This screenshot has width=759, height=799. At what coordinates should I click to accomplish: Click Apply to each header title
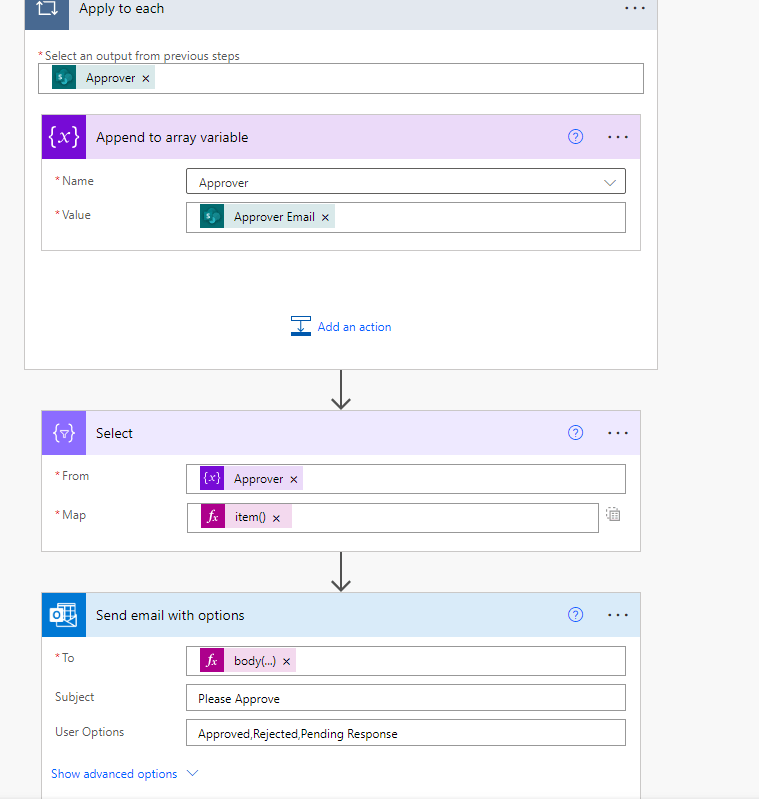121,9
